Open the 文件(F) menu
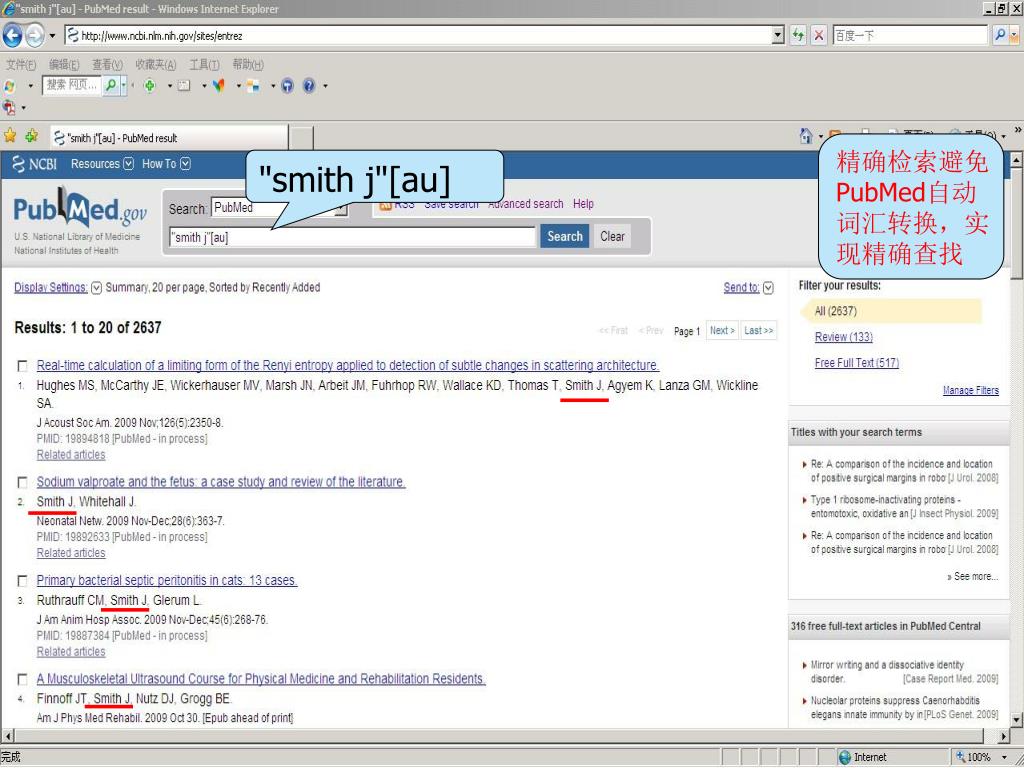Image resolution: width=1024 pixels, height=768 pixels. pyautogui.click(x=21, y=65)
